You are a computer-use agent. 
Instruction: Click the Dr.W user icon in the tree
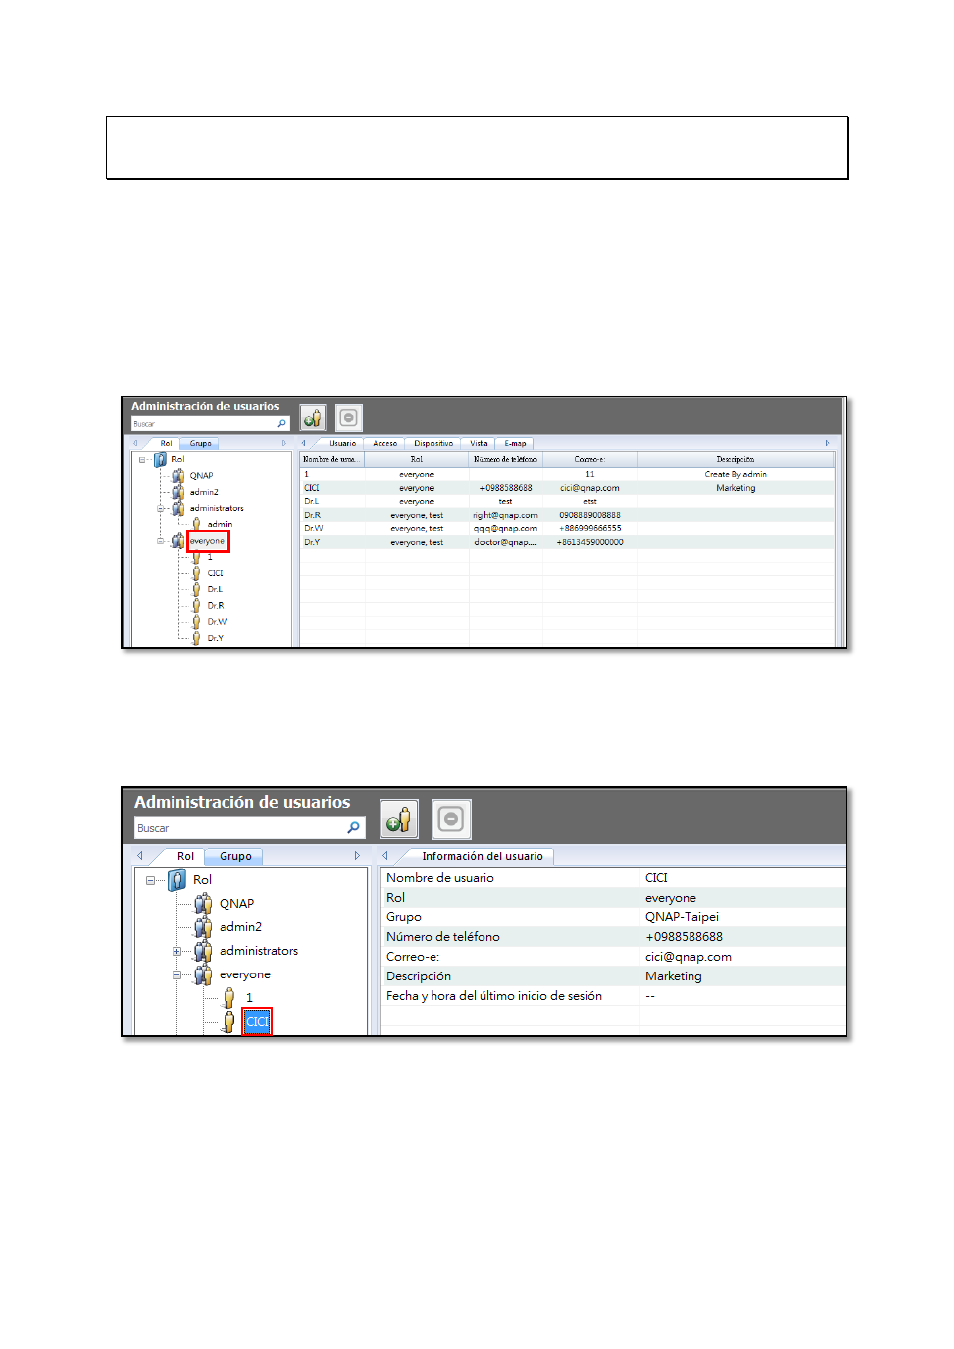[x=197, y=621]
